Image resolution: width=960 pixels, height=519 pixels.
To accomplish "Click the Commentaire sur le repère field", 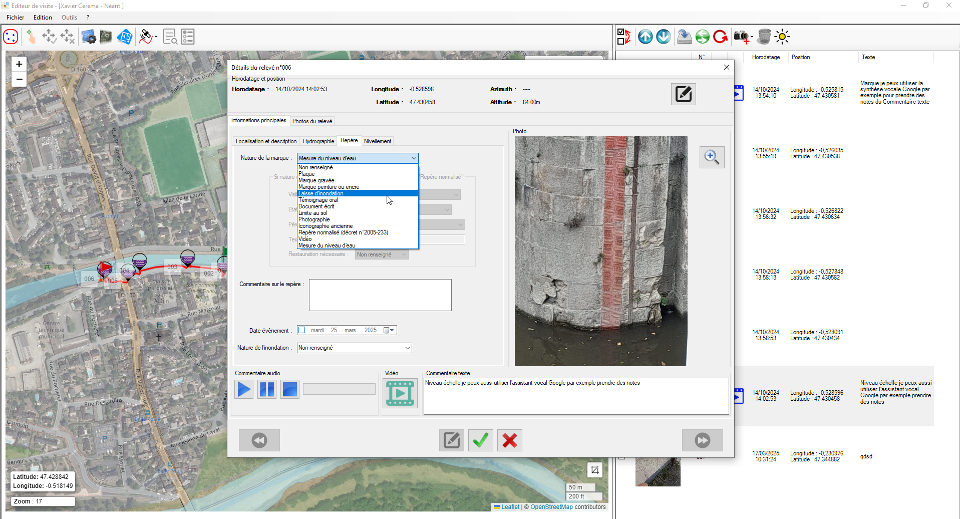I will click(x=380, y=295).
